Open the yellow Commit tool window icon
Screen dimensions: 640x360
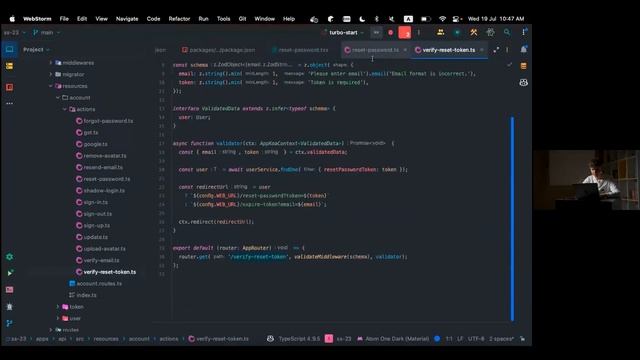(x=9, y=66)
